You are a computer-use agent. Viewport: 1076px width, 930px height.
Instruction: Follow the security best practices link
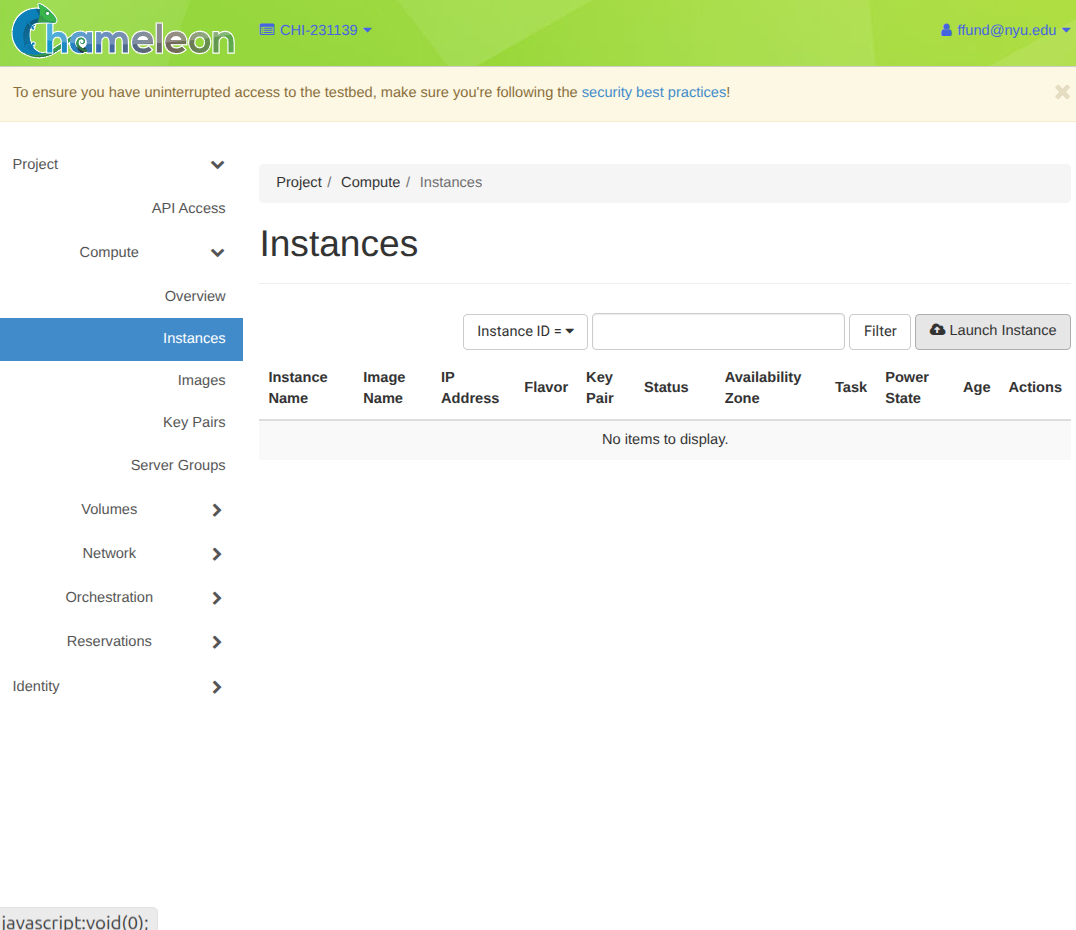coord(654,92)
